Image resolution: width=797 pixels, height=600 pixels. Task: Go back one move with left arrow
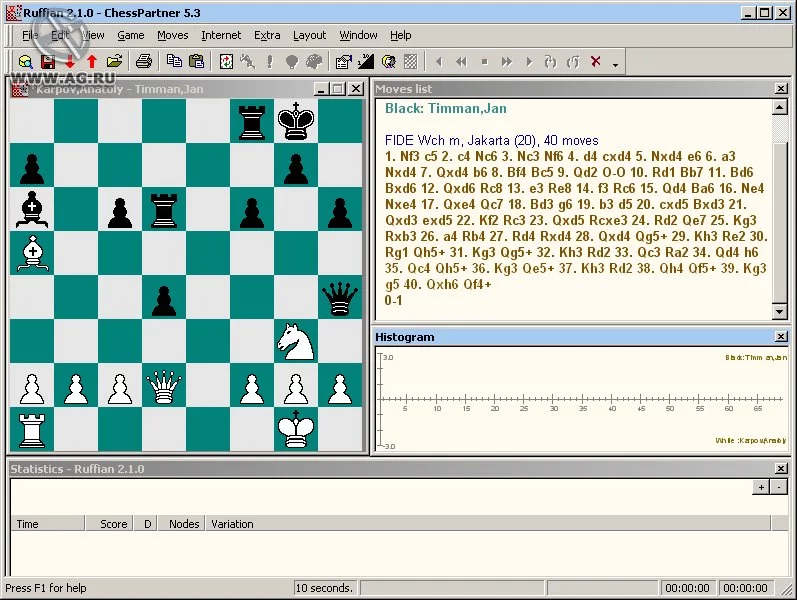click(x=439, y=62)
